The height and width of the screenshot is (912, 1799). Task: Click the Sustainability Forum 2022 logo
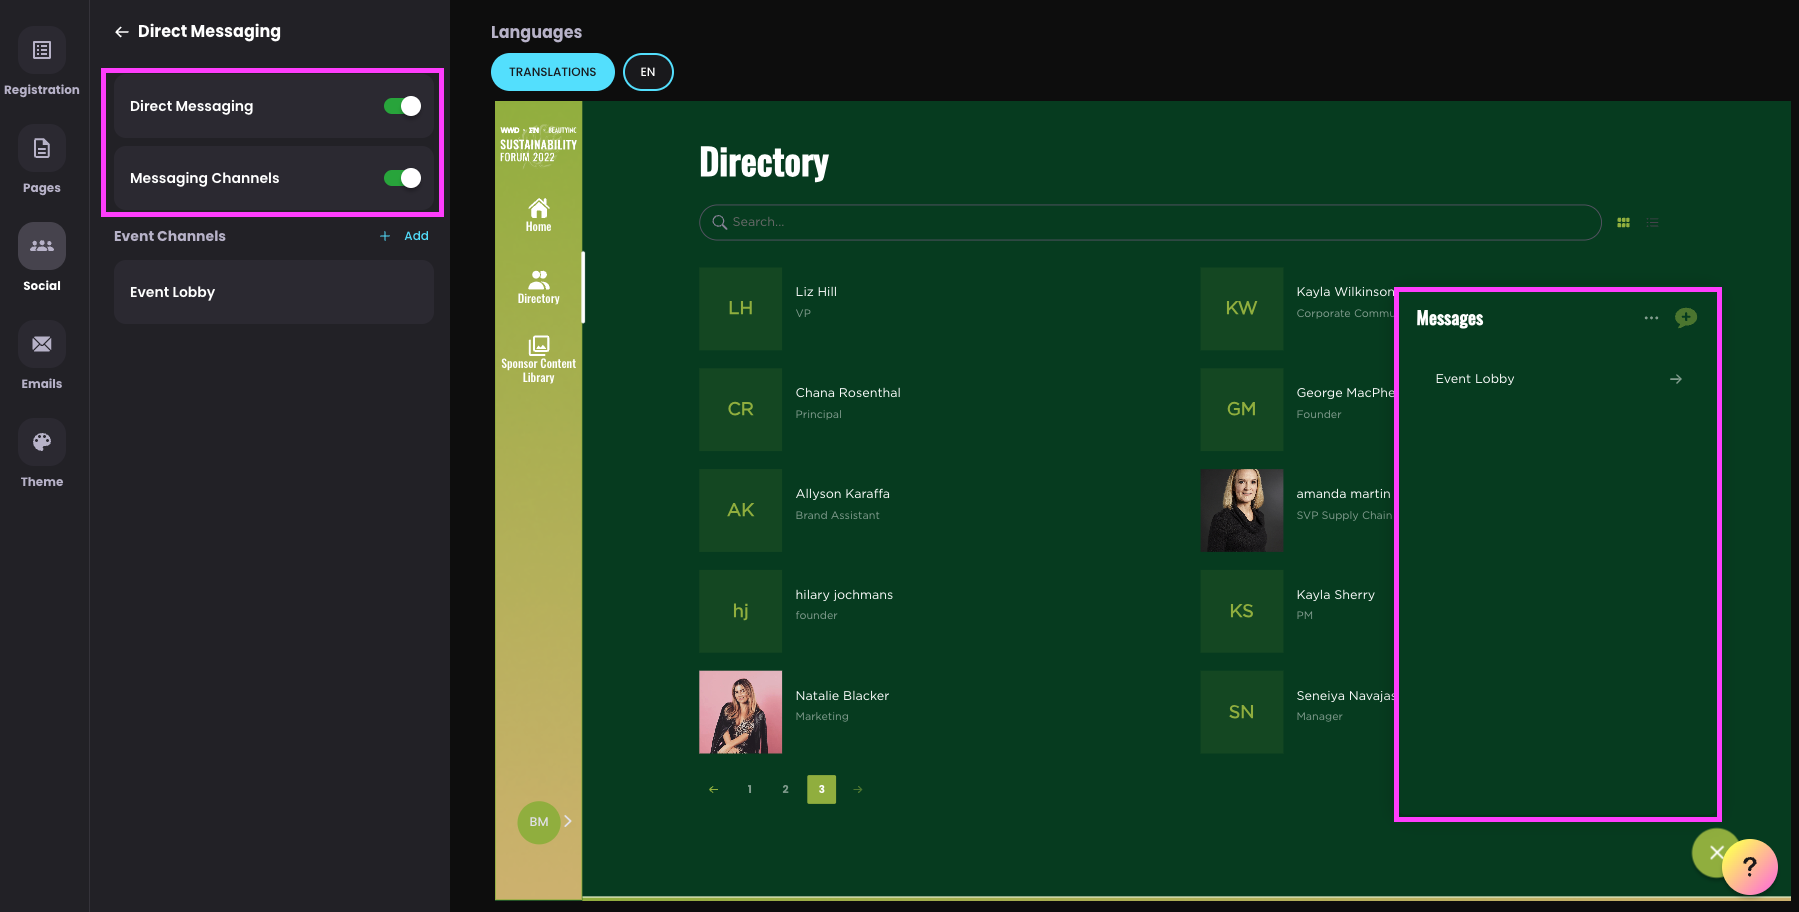click(x=538, y=145)
